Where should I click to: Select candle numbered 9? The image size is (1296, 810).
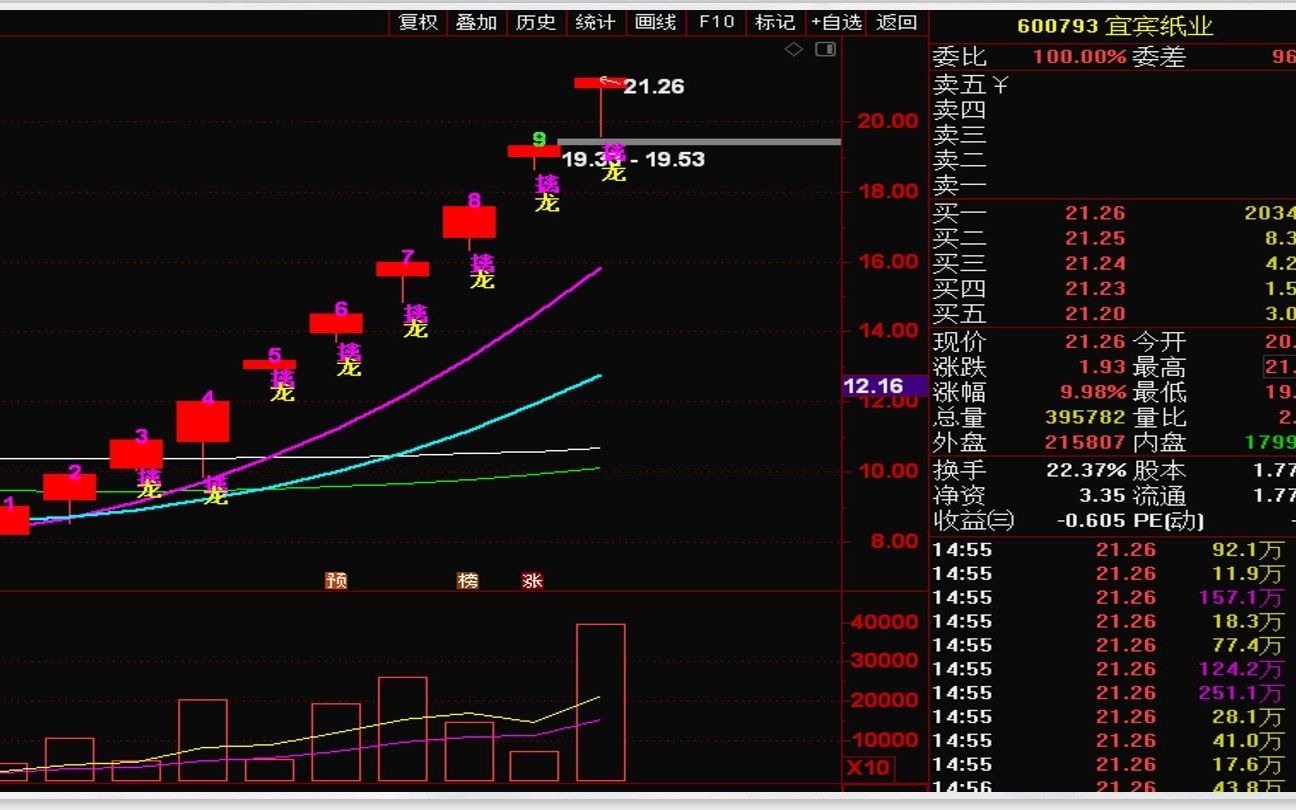click(x=534, y=151)
